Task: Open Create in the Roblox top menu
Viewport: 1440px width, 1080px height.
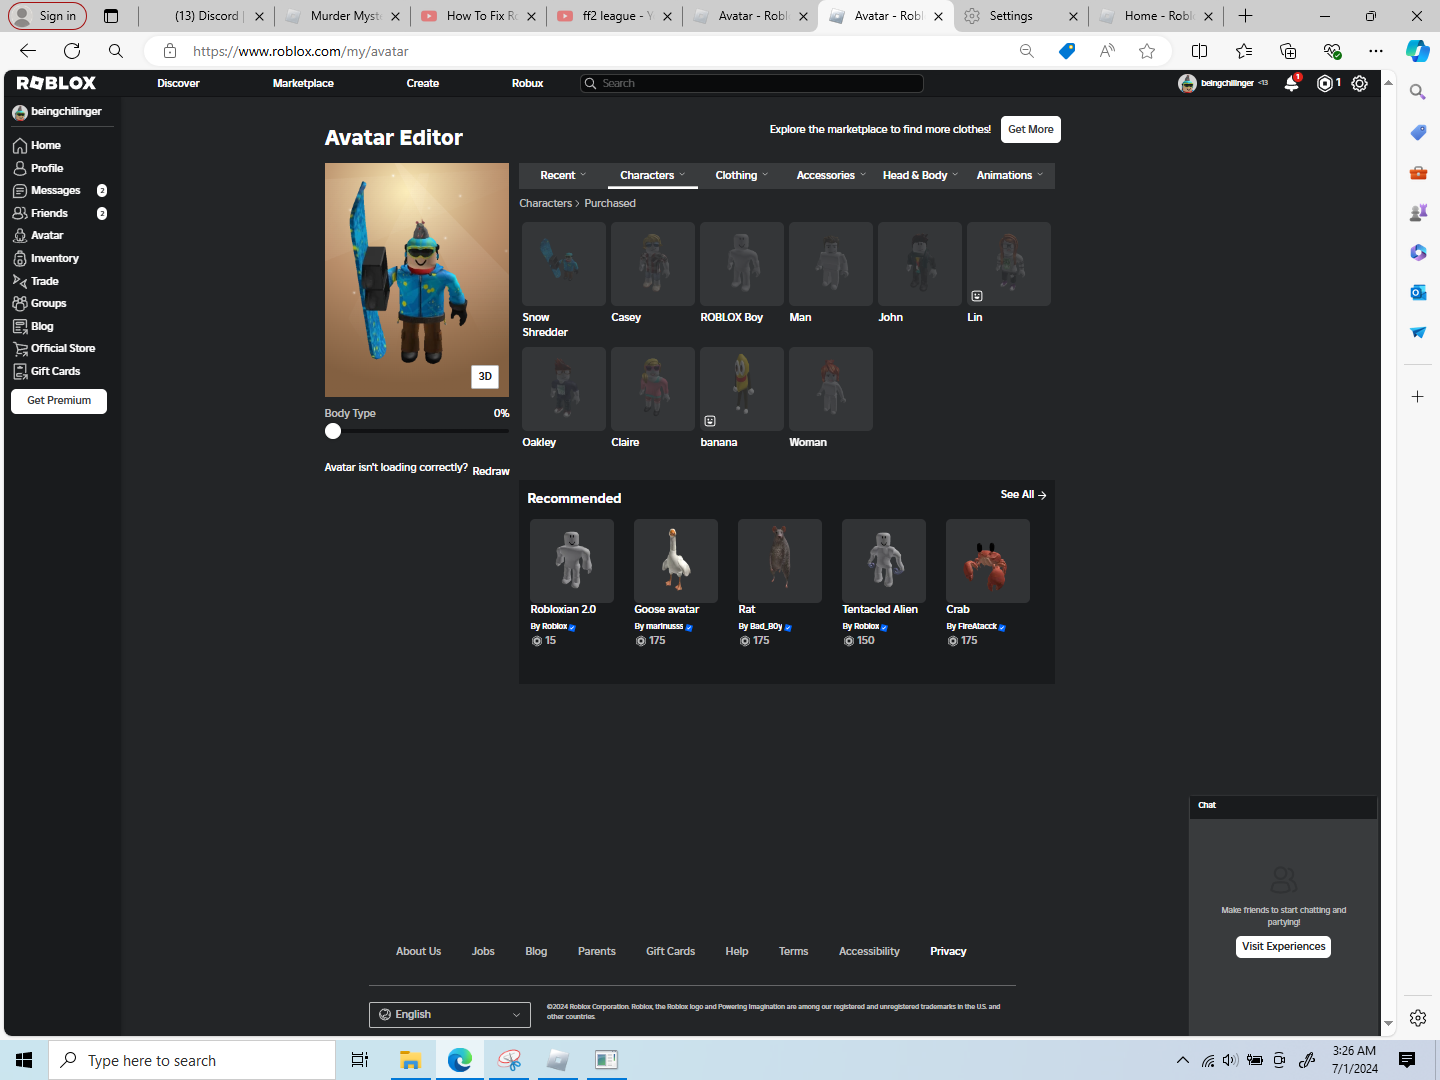Action: point(423,83)
